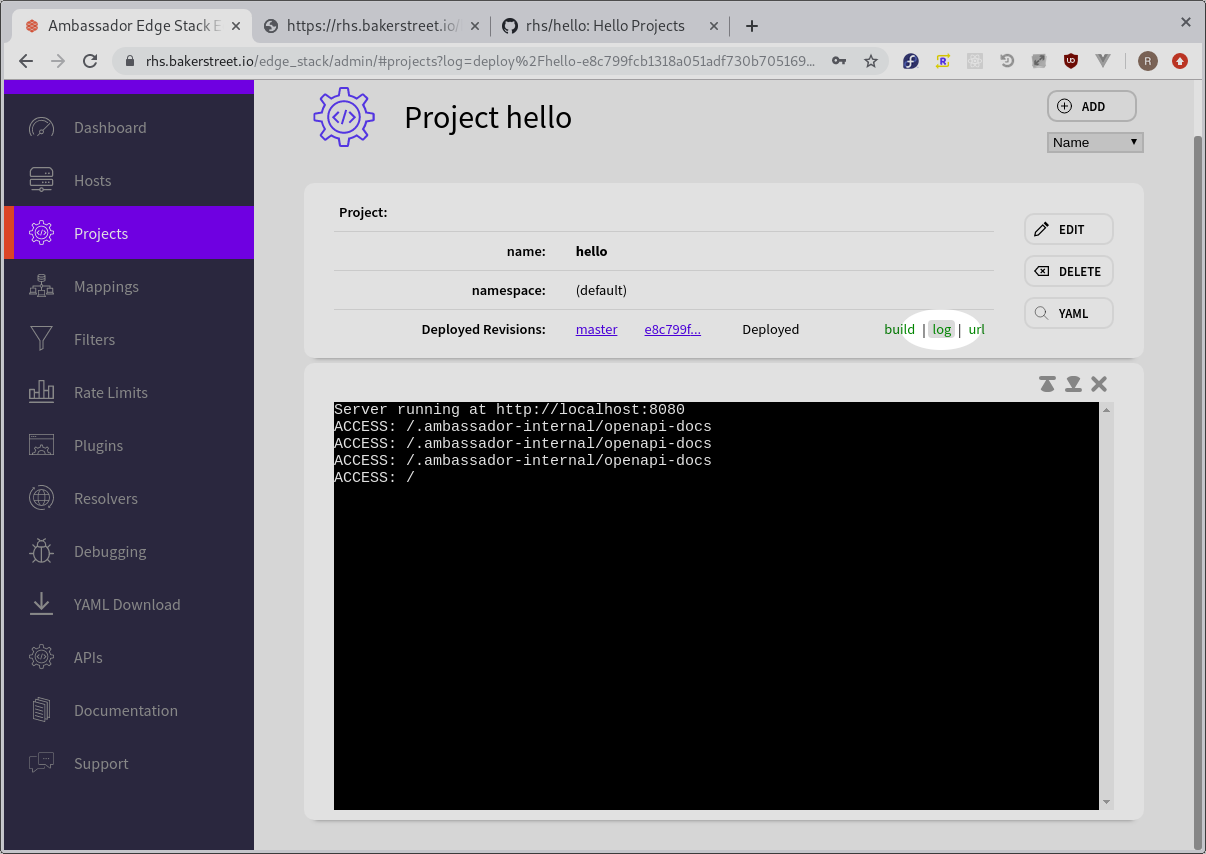Click the R rotate extension icon
The height and width of the screenshot is (854, 1206).
(943, 61)
